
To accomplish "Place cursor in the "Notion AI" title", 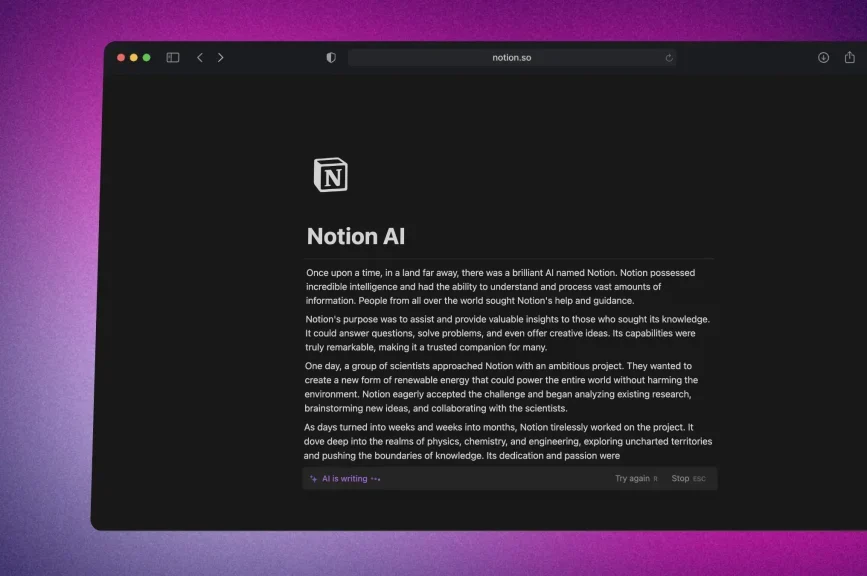I will click(x=356, y=237).
